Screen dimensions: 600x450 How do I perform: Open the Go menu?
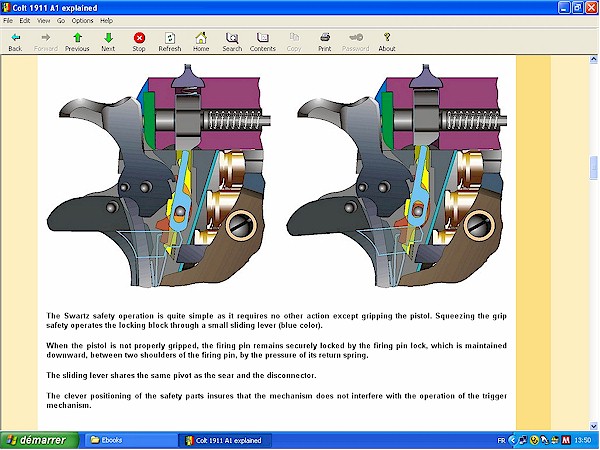click(61, 21)
